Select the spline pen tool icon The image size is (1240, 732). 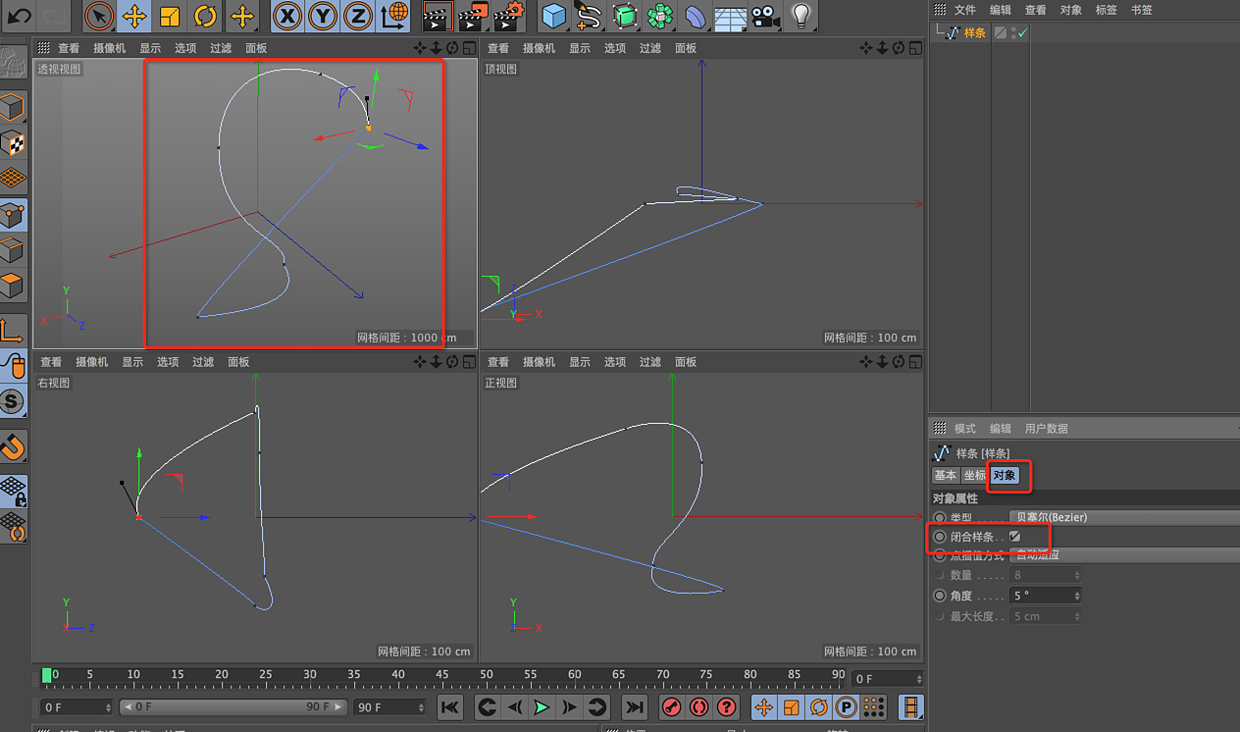click(x=589, y=15)
